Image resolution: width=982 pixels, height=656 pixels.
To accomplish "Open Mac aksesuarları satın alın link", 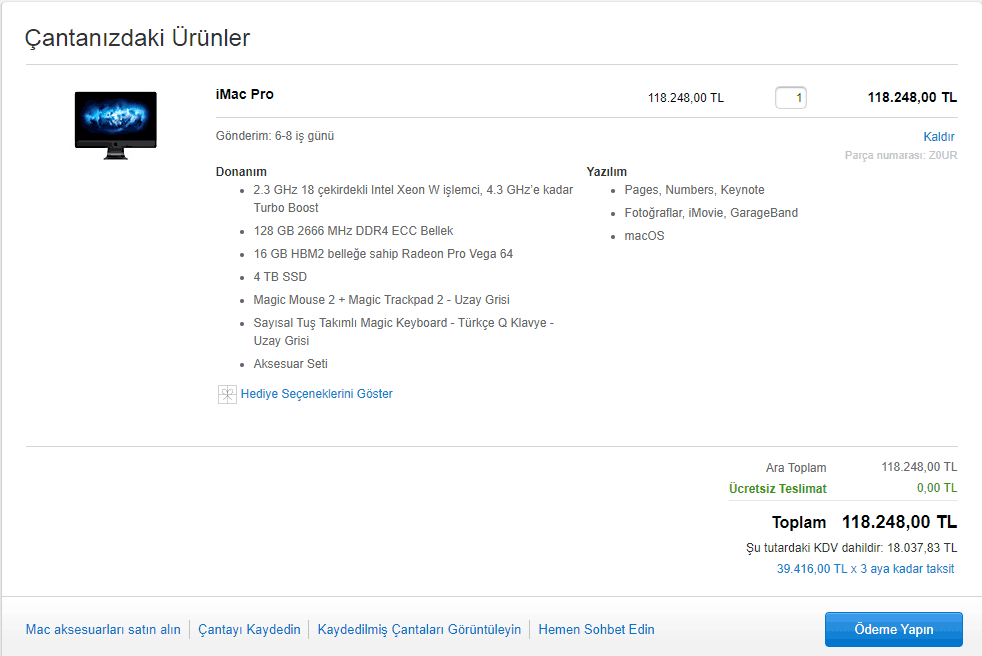I will (103, 630).
